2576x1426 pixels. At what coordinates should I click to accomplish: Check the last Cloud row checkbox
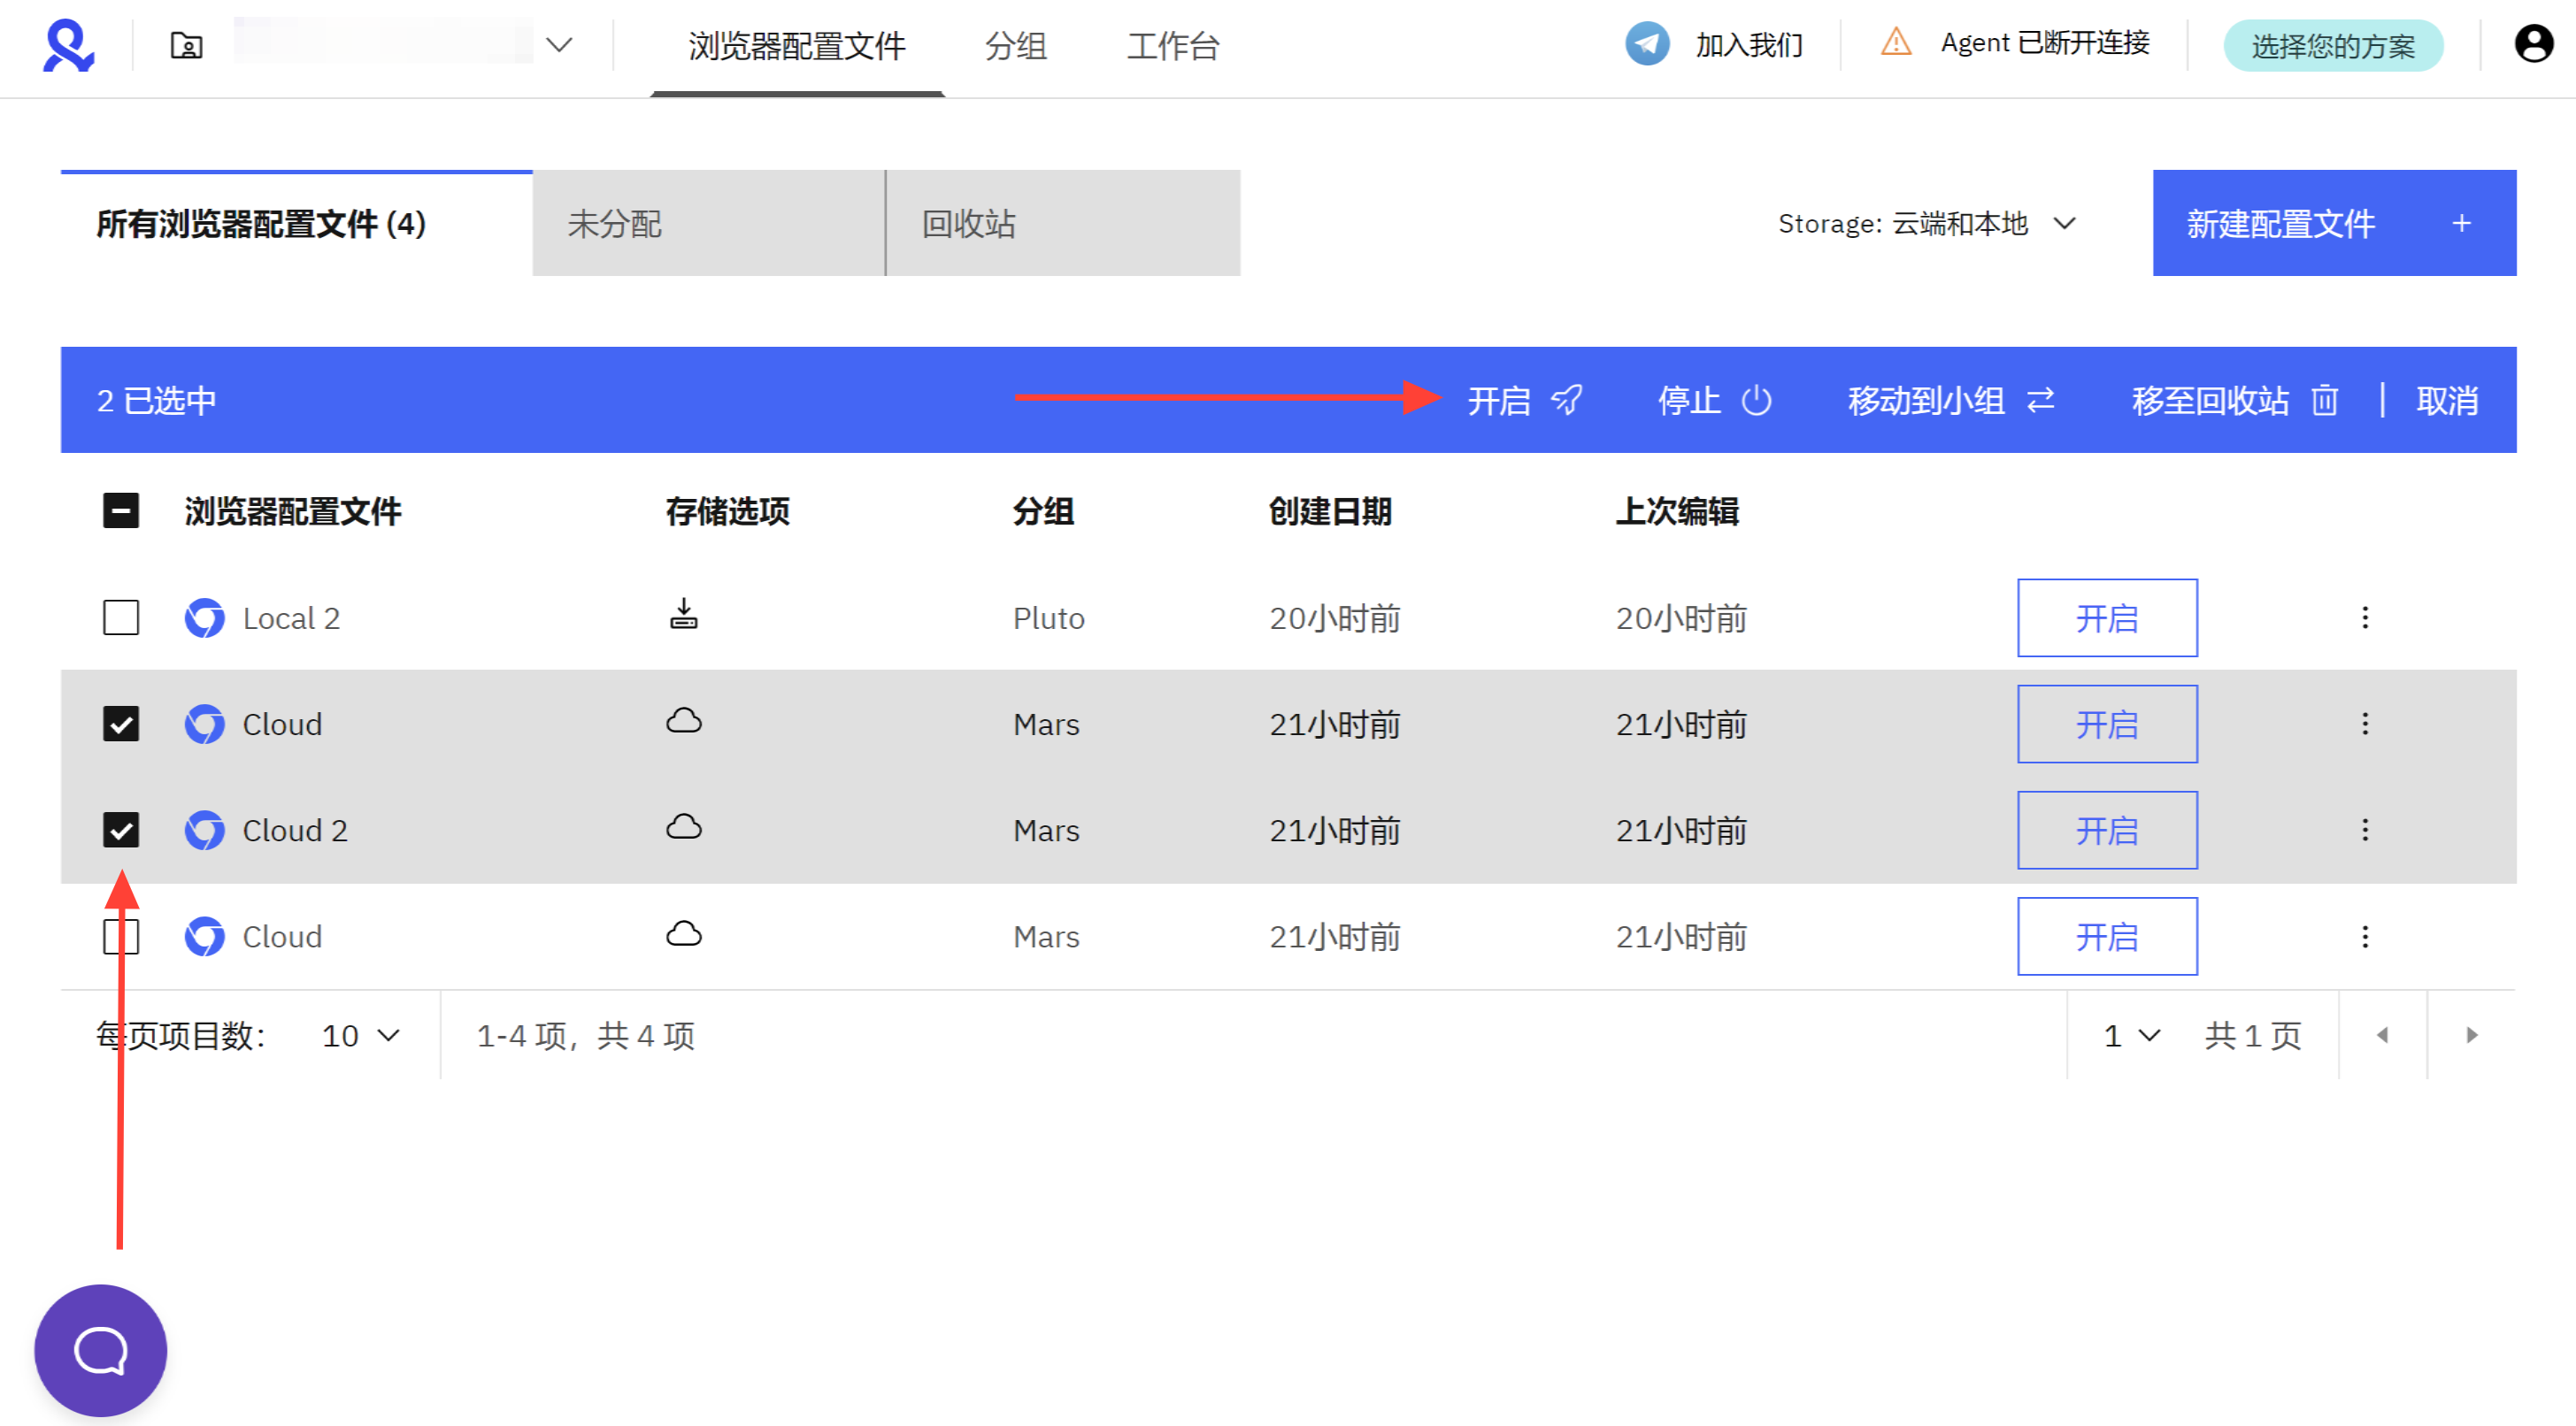(121, 936)
